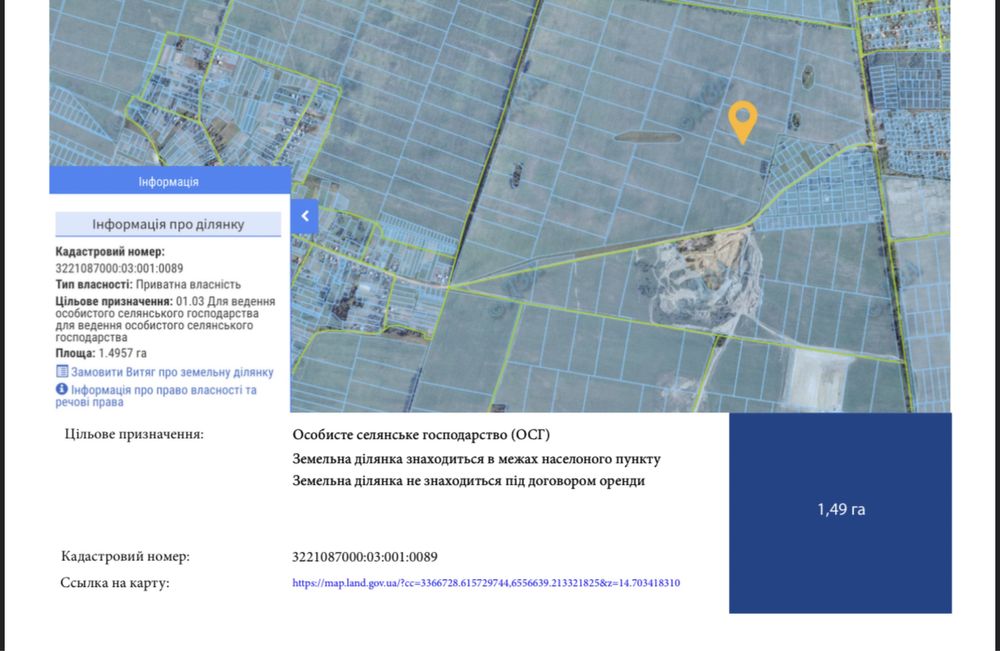Click the Цільове призначення 01.03 text in the panel

click(166, 319)
